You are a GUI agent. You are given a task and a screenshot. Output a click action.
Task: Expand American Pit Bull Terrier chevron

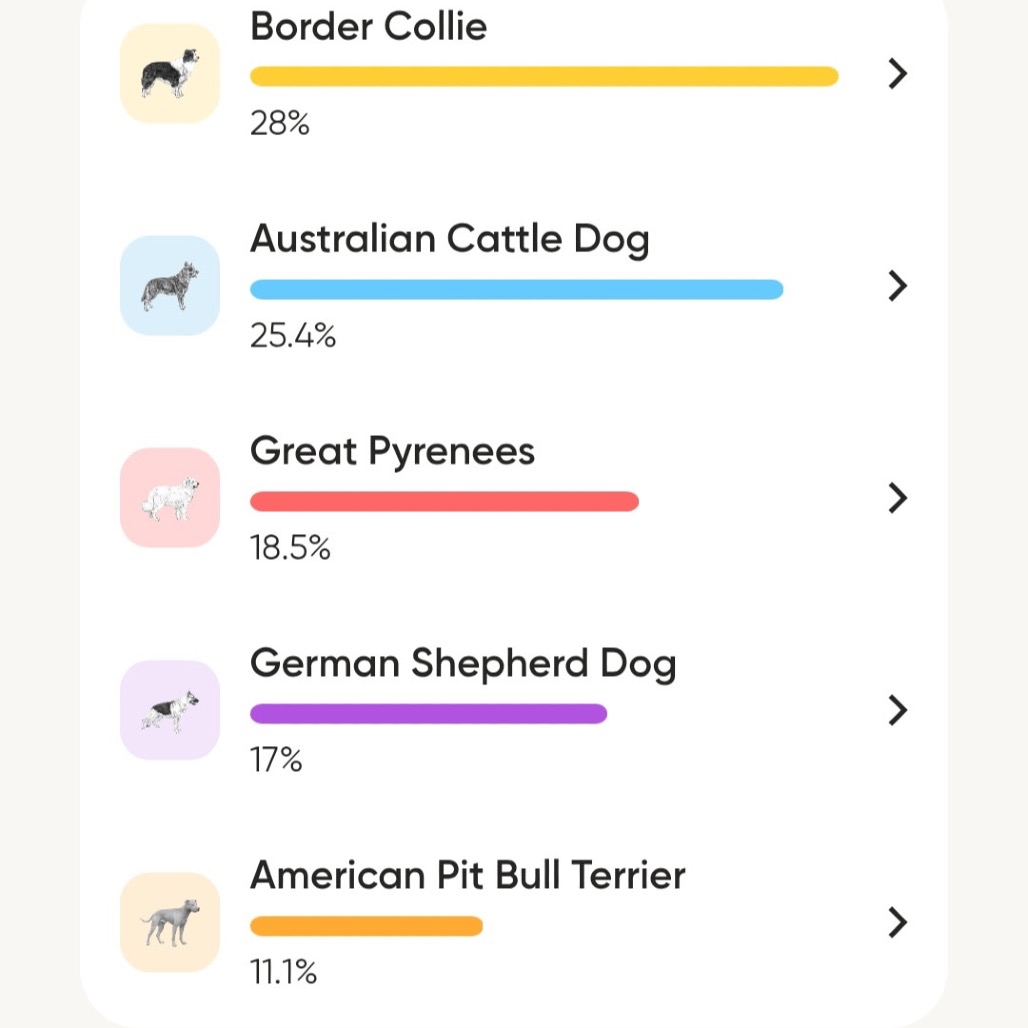(898, 922)
